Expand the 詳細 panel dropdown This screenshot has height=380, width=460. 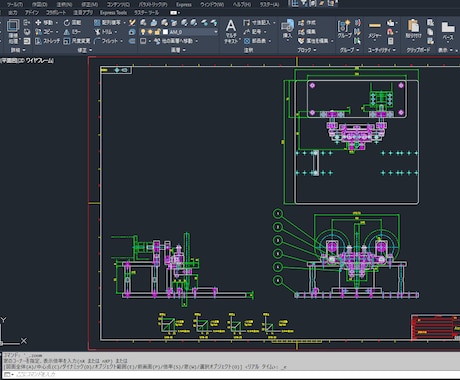18,50
